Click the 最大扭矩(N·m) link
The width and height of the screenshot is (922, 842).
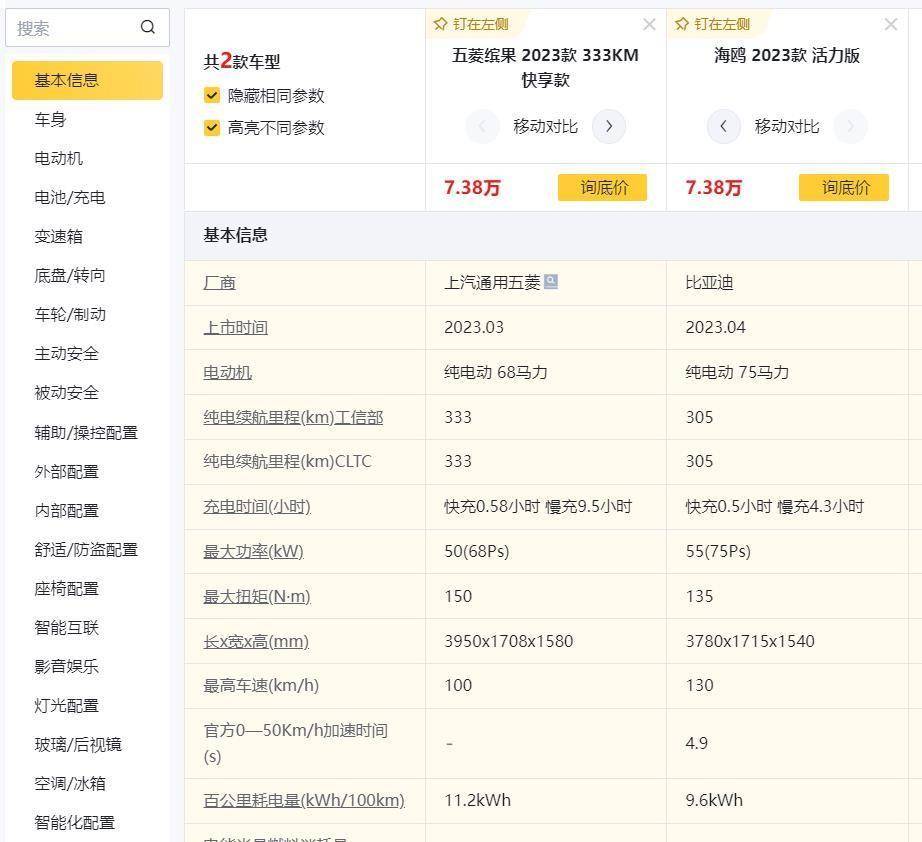click(x=257, y=596)
